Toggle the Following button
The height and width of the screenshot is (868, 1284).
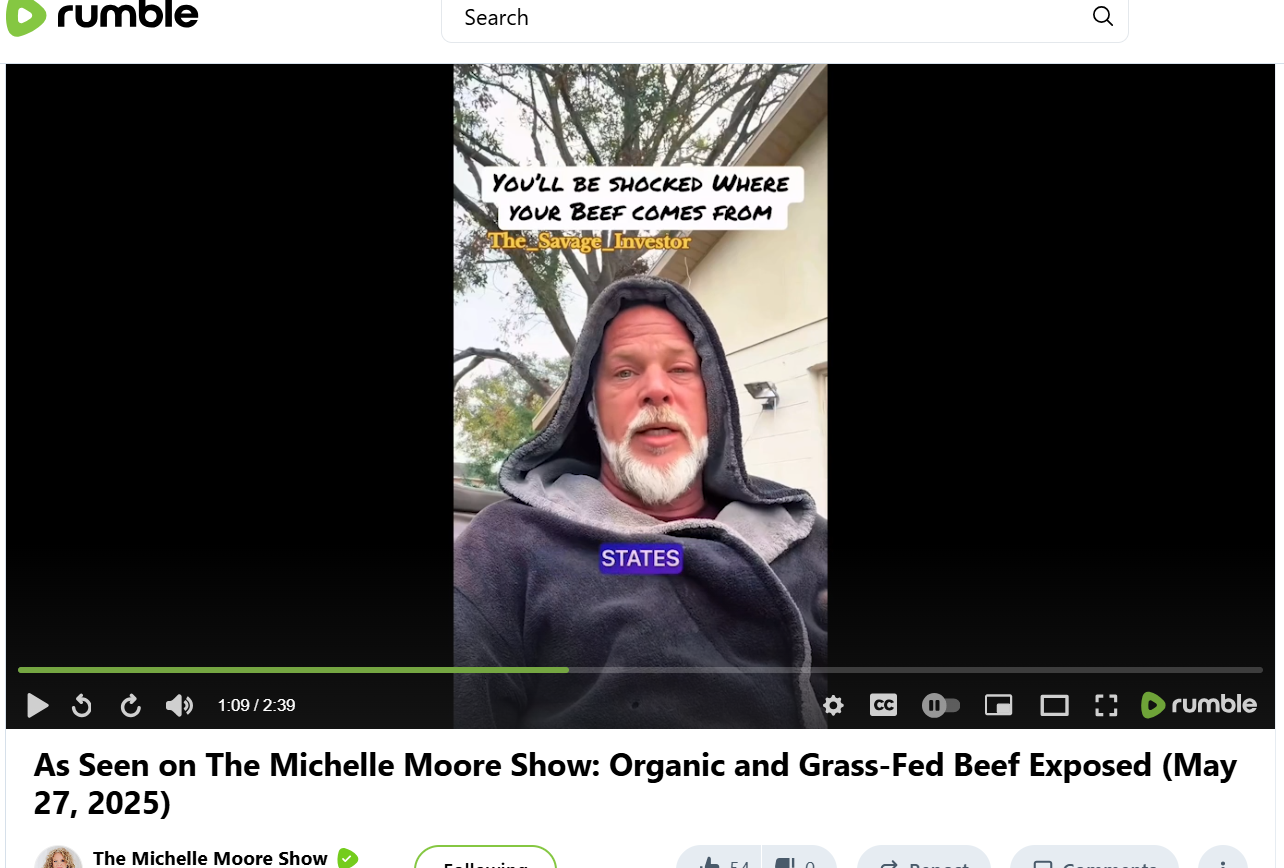pos(485,858)
